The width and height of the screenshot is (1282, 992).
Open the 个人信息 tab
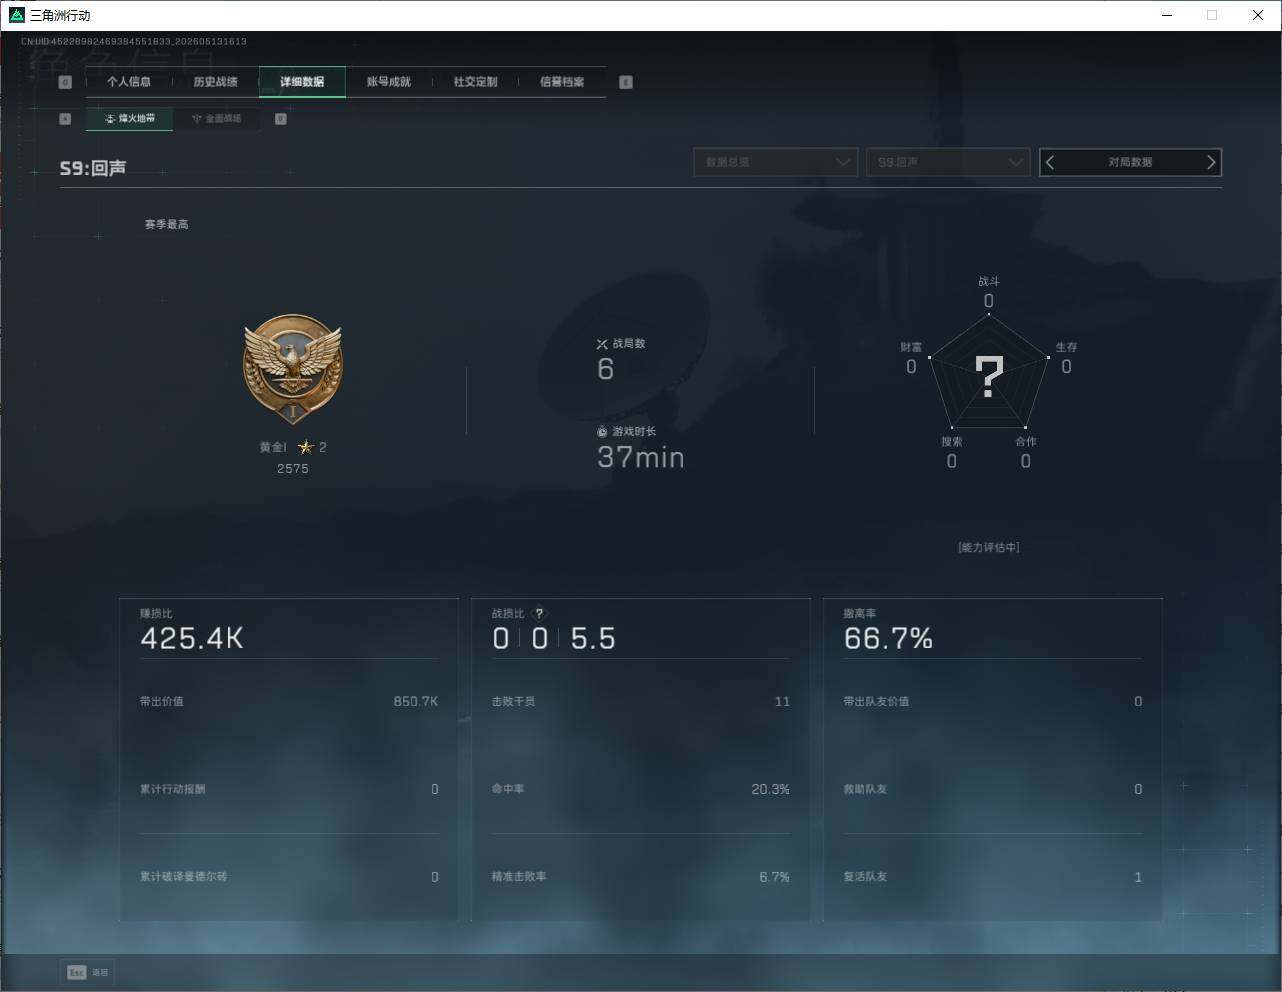click(x=129, y=82)
